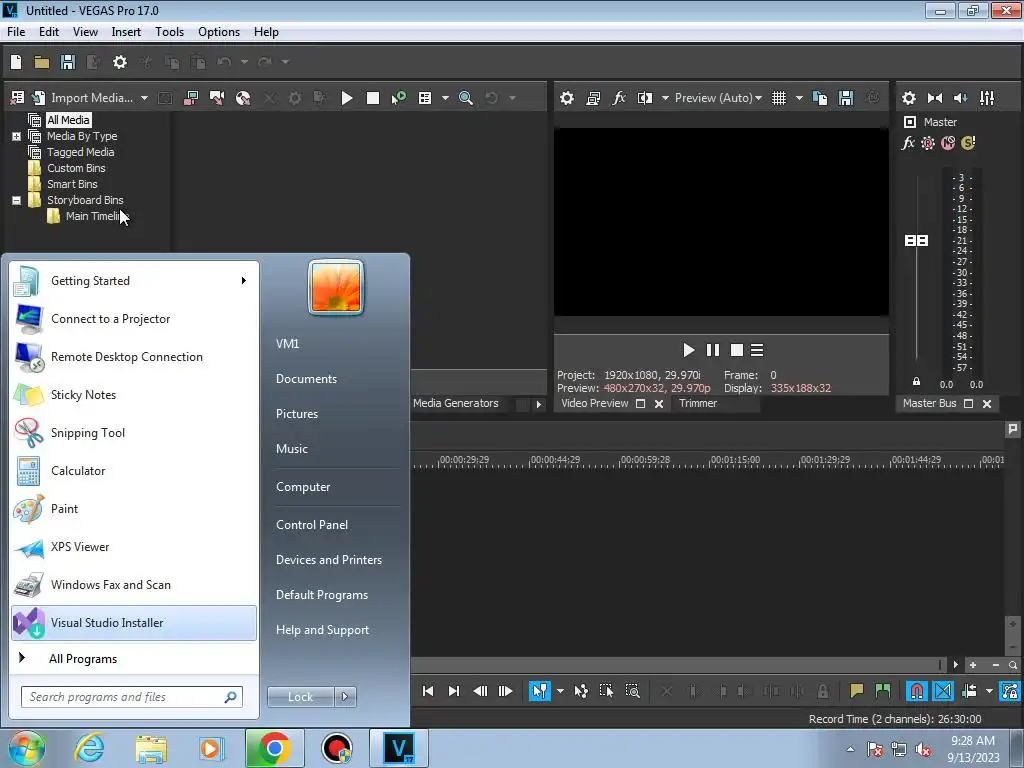Open project Properties gear in main toolbar
The height and width of the screenshot is (768, 1024).
click(x=120, y=62)
